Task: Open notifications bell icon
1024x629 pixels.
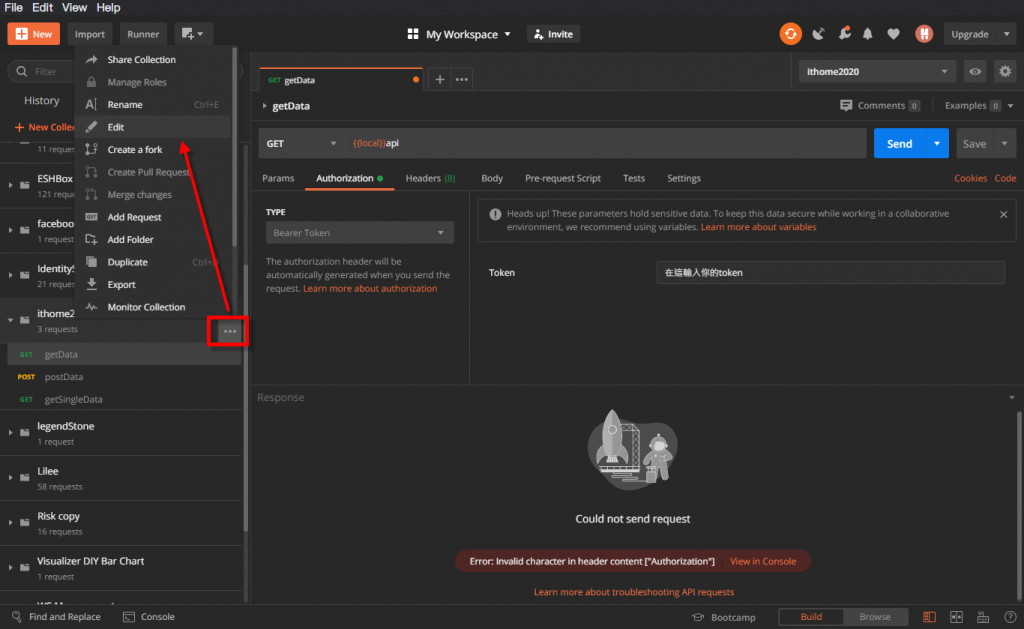Action: [x=868, y=34]
